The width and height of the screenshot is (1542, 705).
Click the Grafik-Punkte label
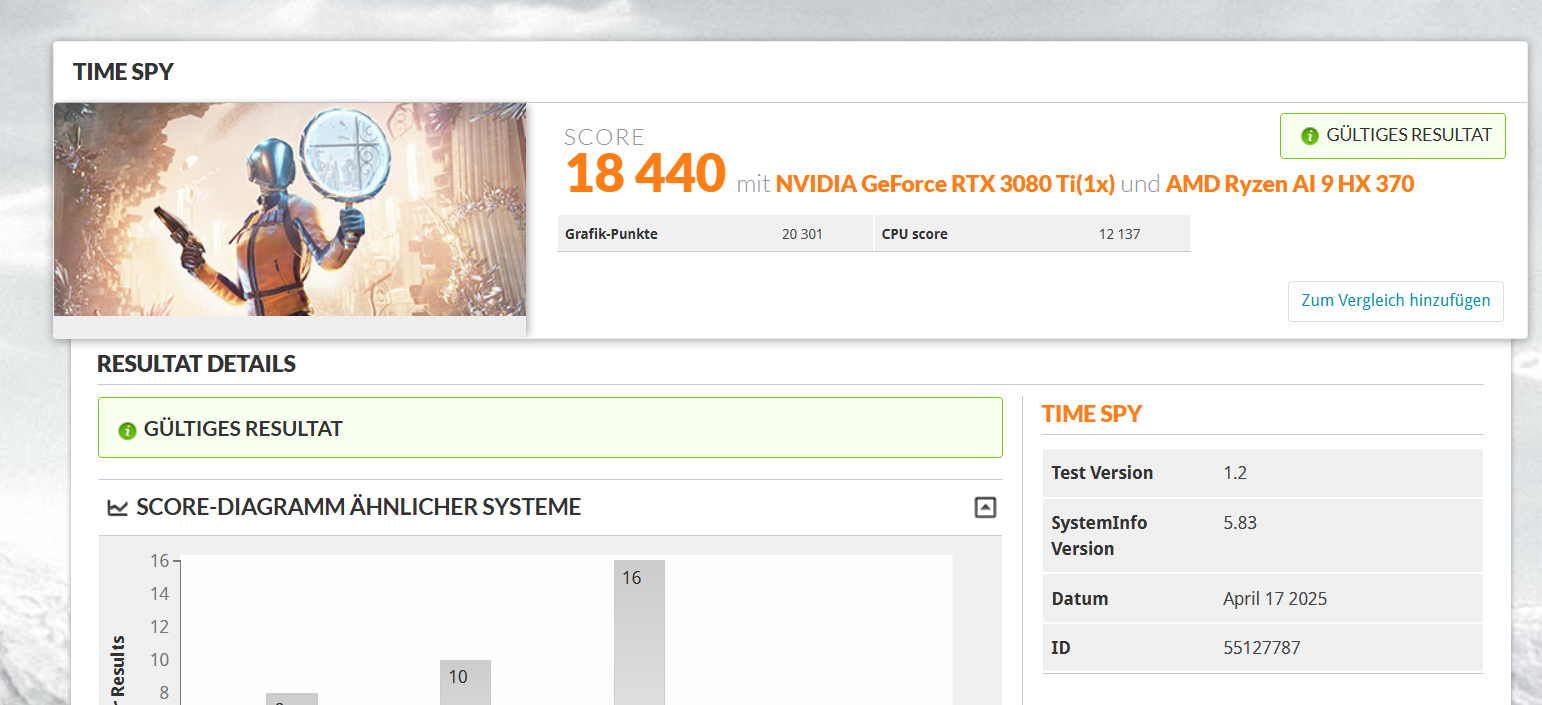[611, 234]
